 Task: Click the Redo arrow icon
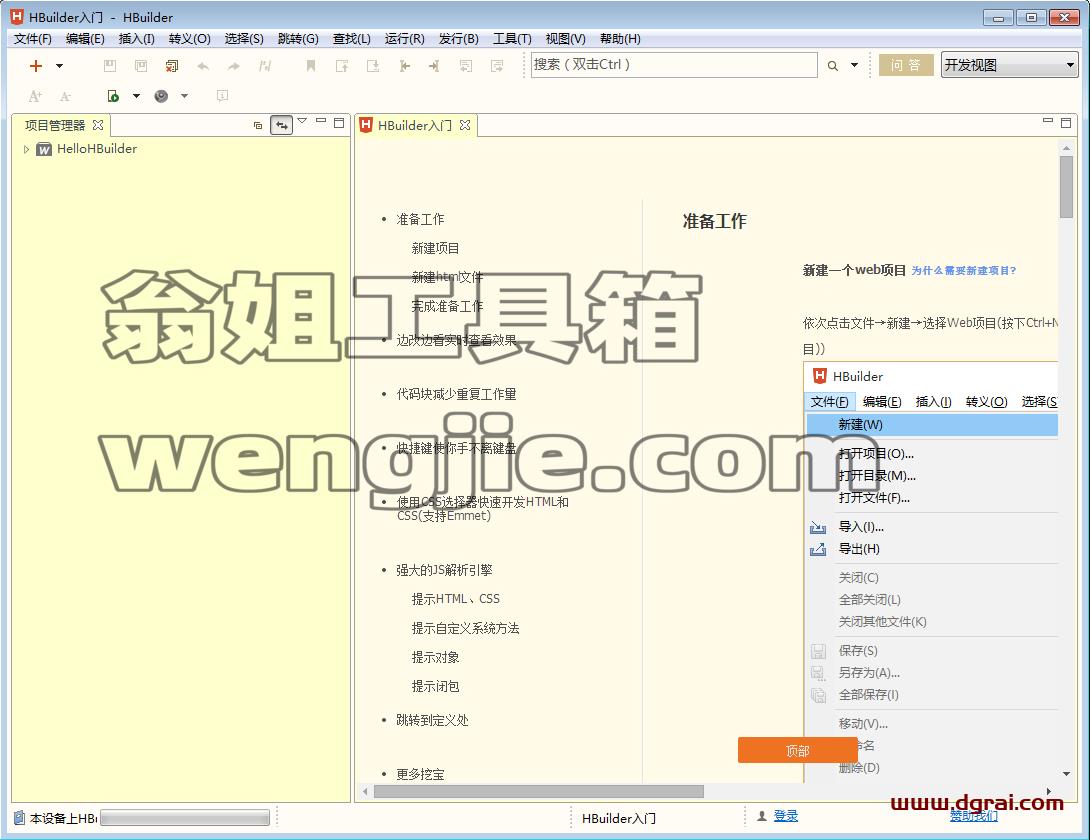coord(234,66)
